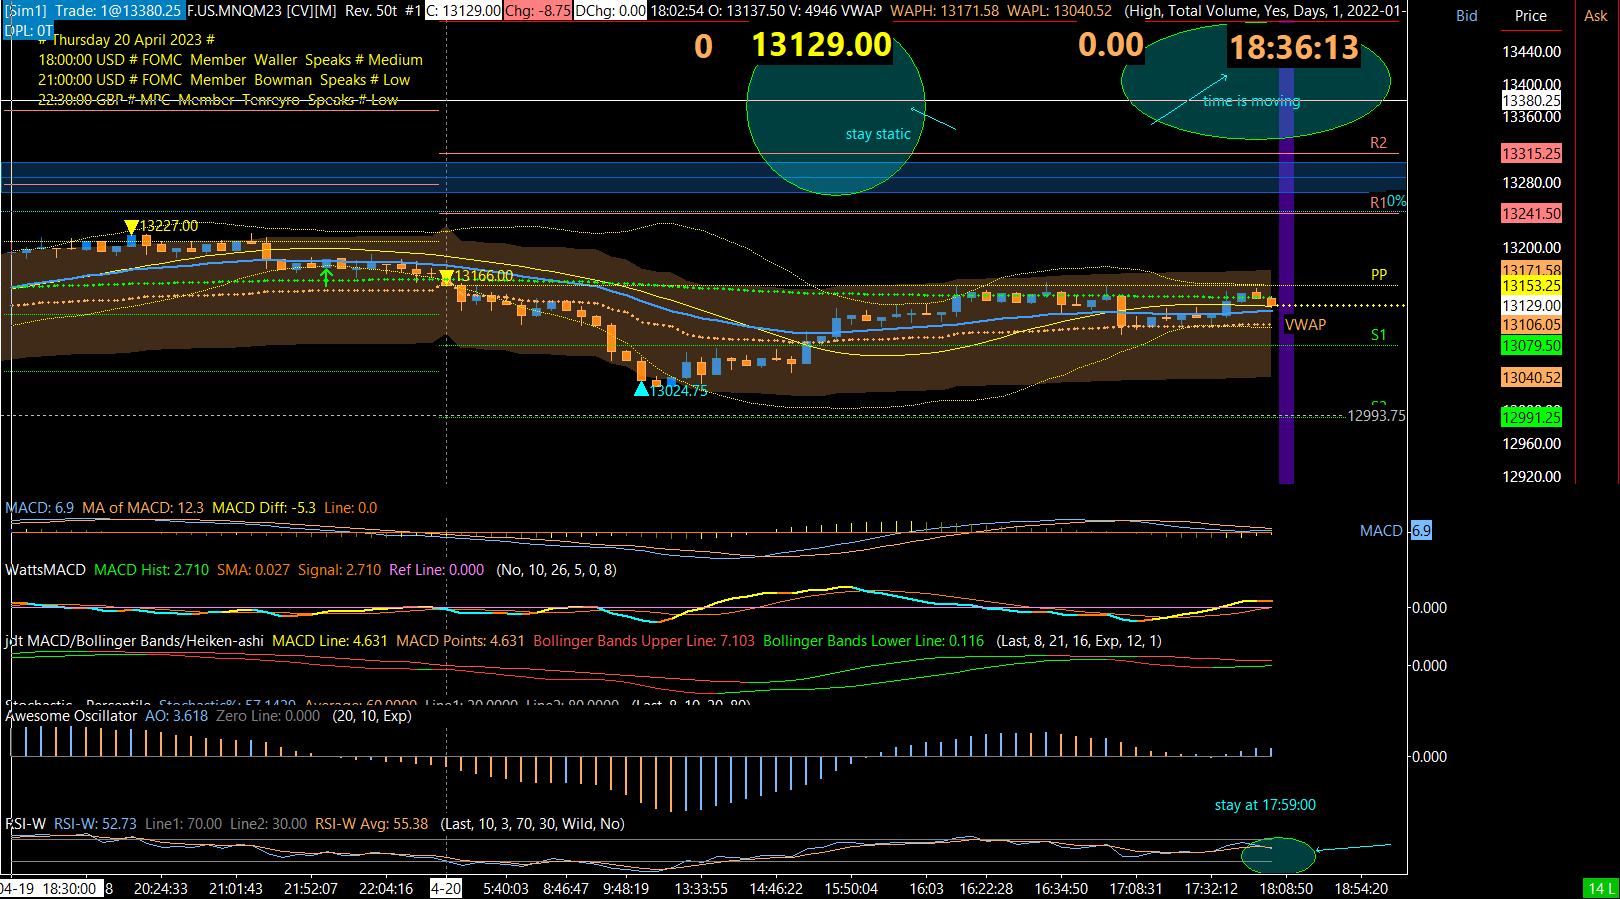The image size is (1620, 899).
Task: Click the red 13315.25 price marker
Action: [1531, 154]
